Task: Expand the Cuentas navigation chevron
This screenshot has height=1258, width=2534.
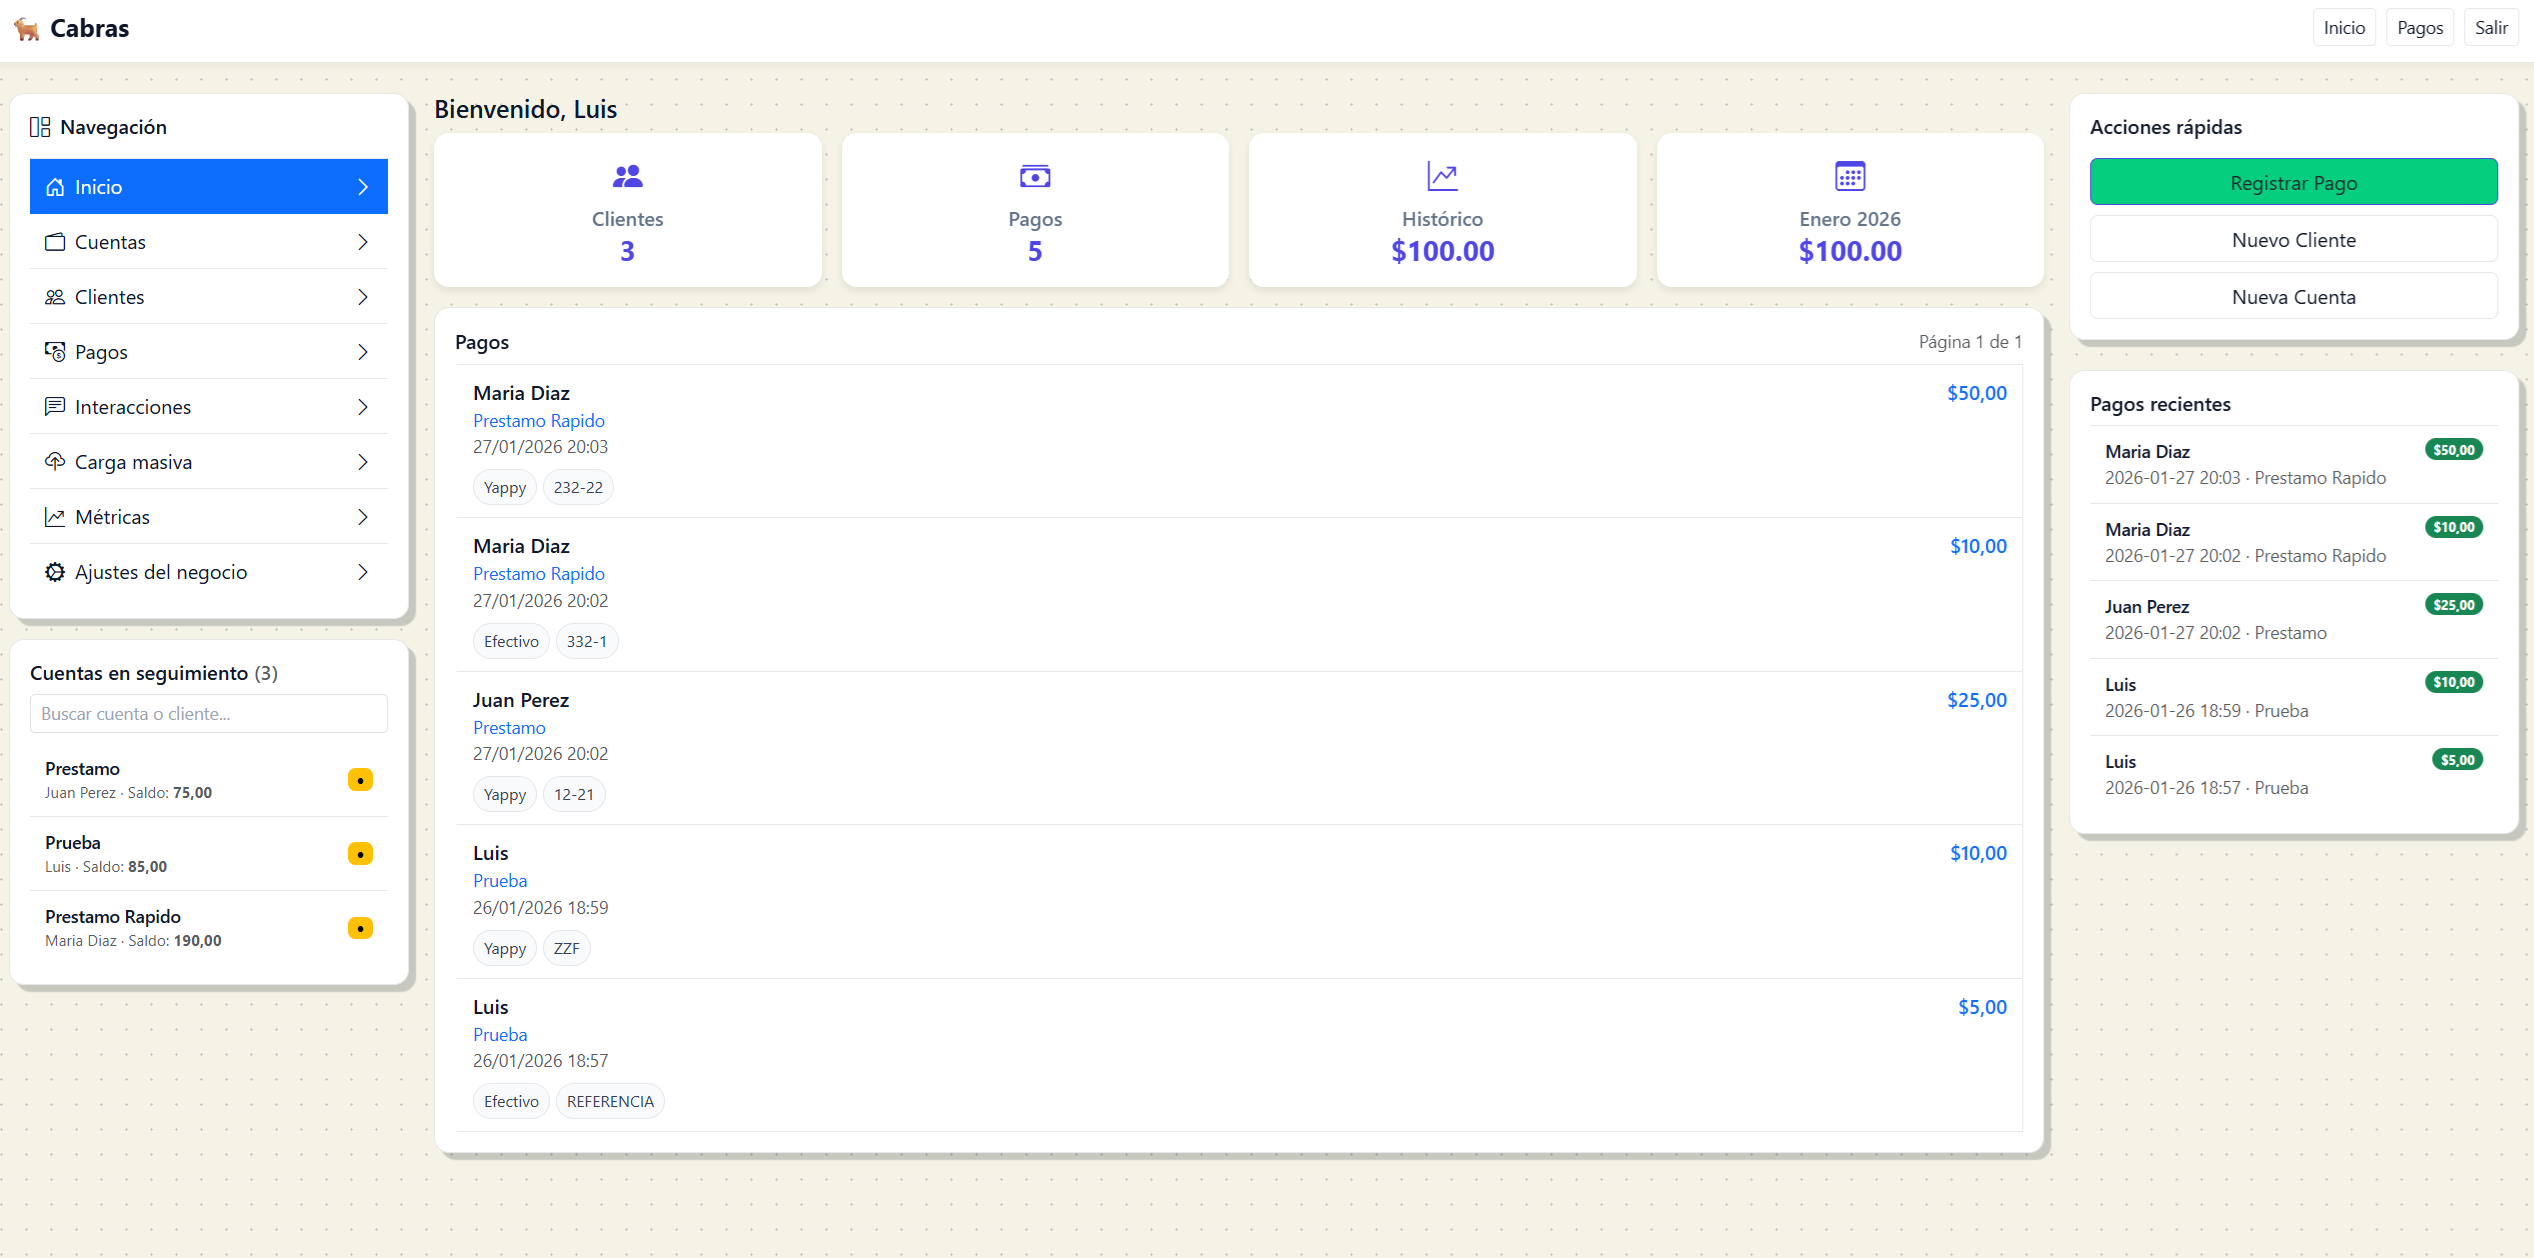Action: click(363, 242)
